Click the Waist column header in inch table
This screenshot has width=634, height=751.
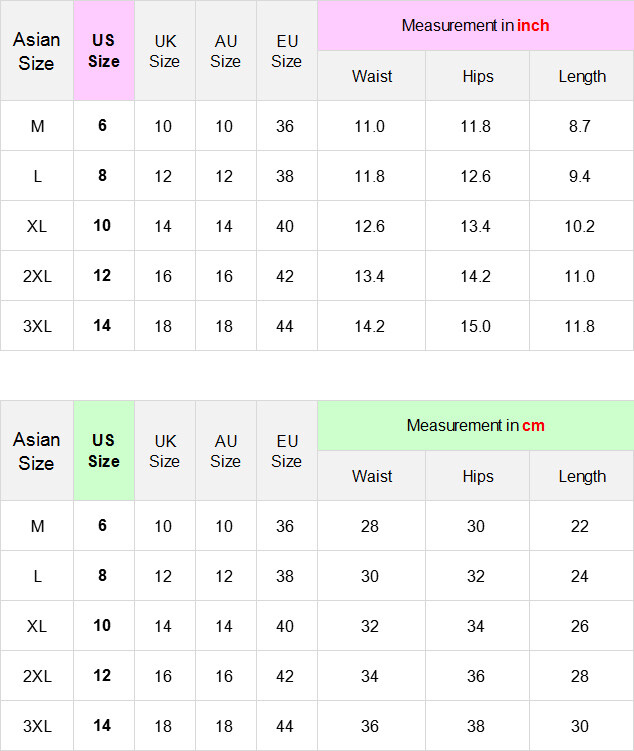click(x=372, y=76)
